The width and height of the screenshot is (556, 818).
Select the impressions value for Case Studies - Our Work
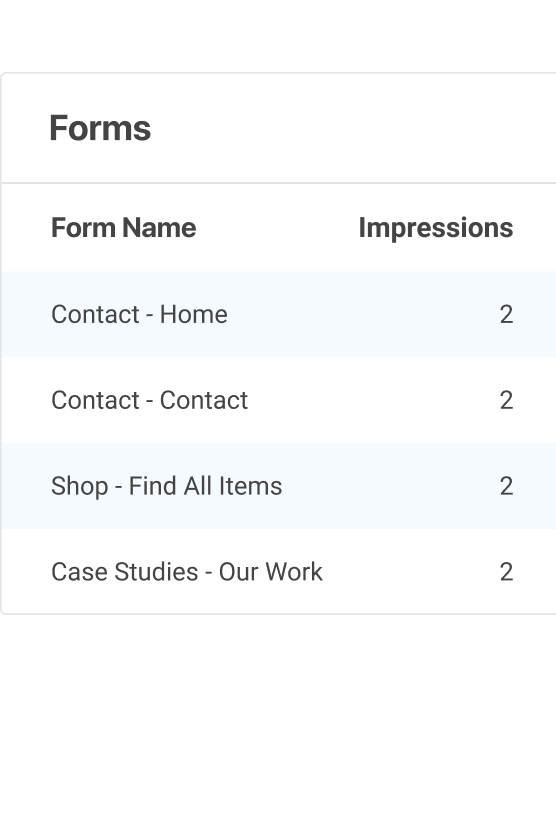pyautogui.click(x=506, y=572)
